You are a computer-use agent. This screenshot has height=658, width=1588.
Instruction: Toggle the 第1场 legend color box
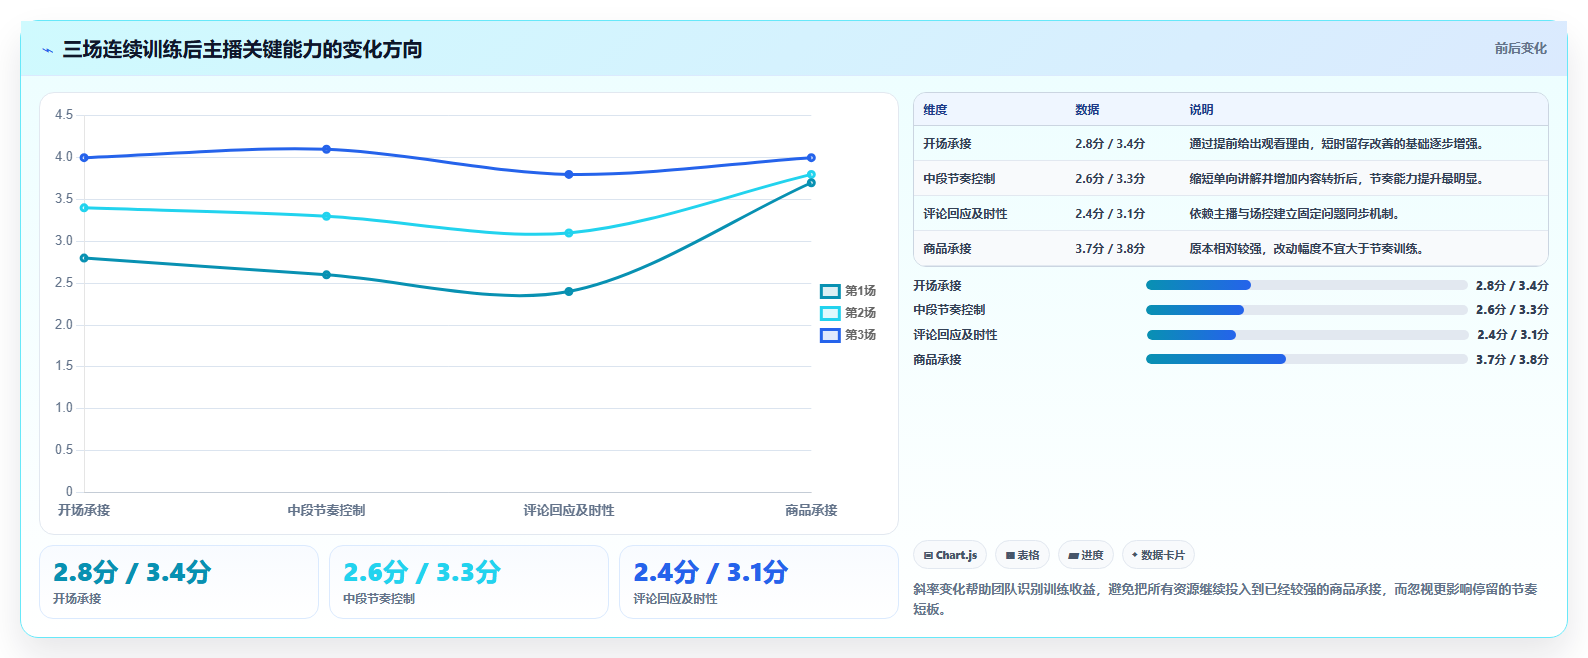point(830,291)
